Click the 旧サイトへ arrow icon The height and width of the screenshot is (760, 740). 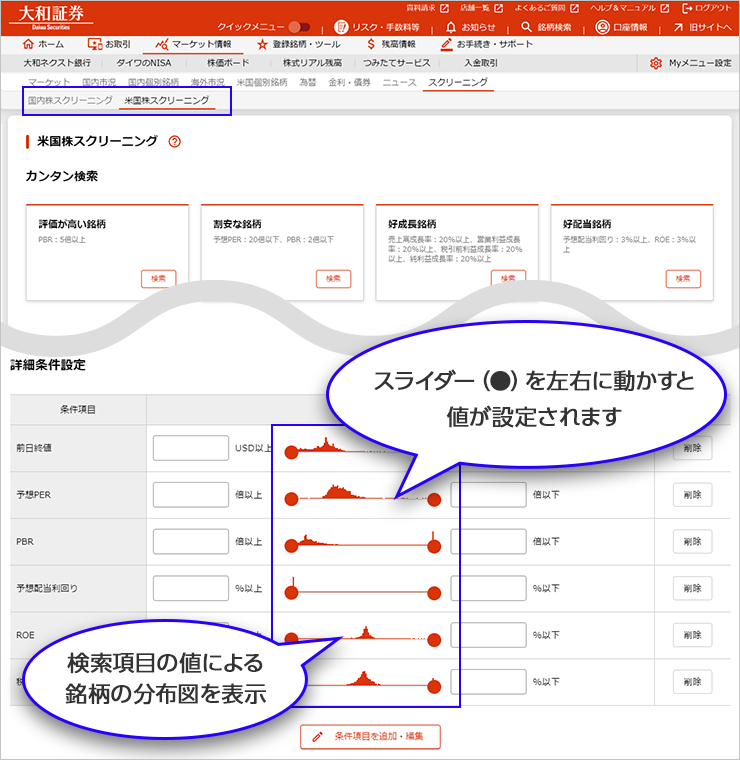(678, 28)
